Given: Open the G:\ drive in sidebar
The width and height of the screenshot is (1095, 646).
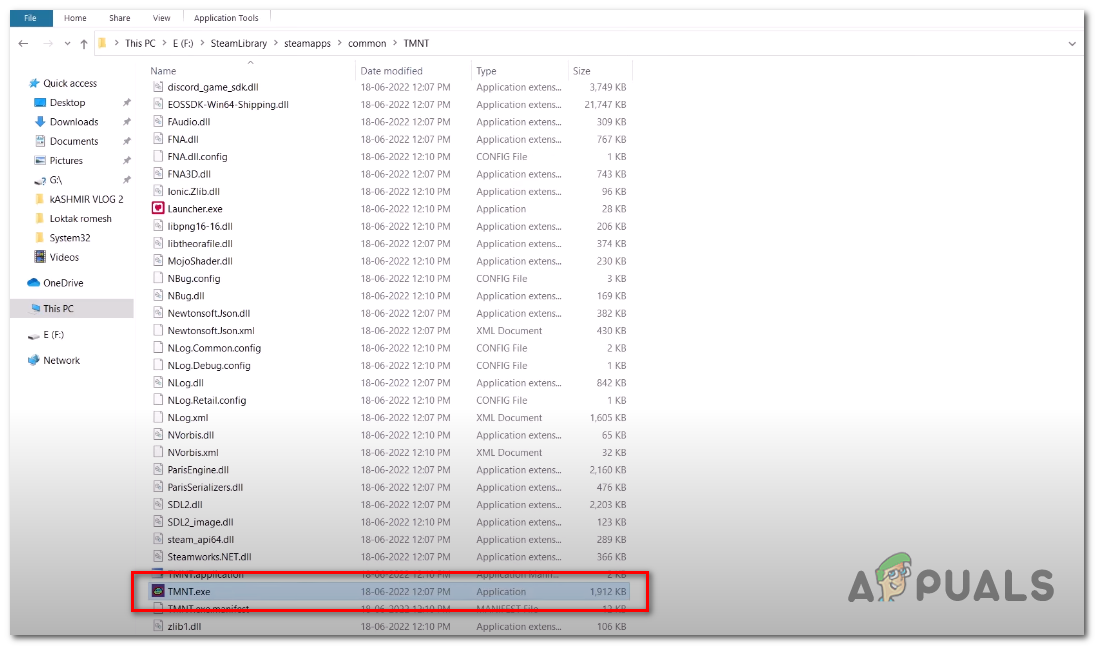Looking at the screenshot, I should tap(55, 180).
